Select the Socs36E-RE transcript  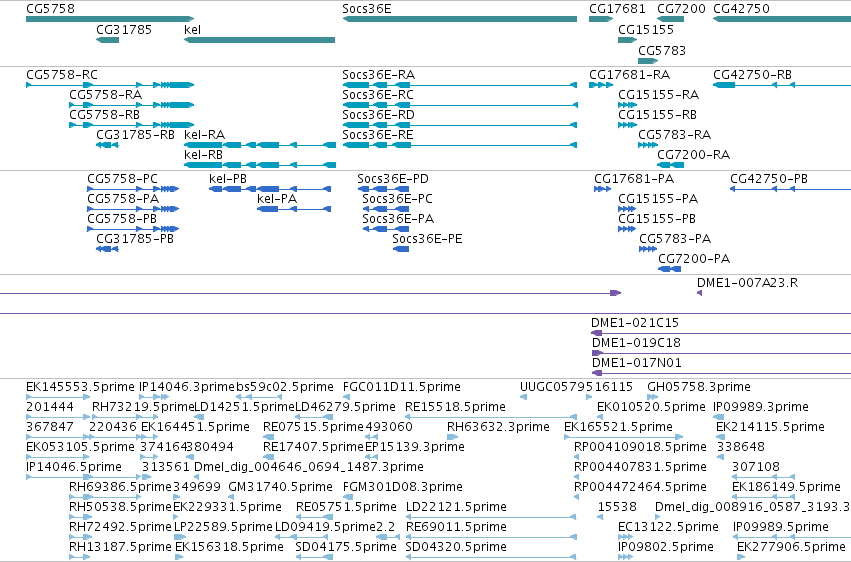coord(460,145)
